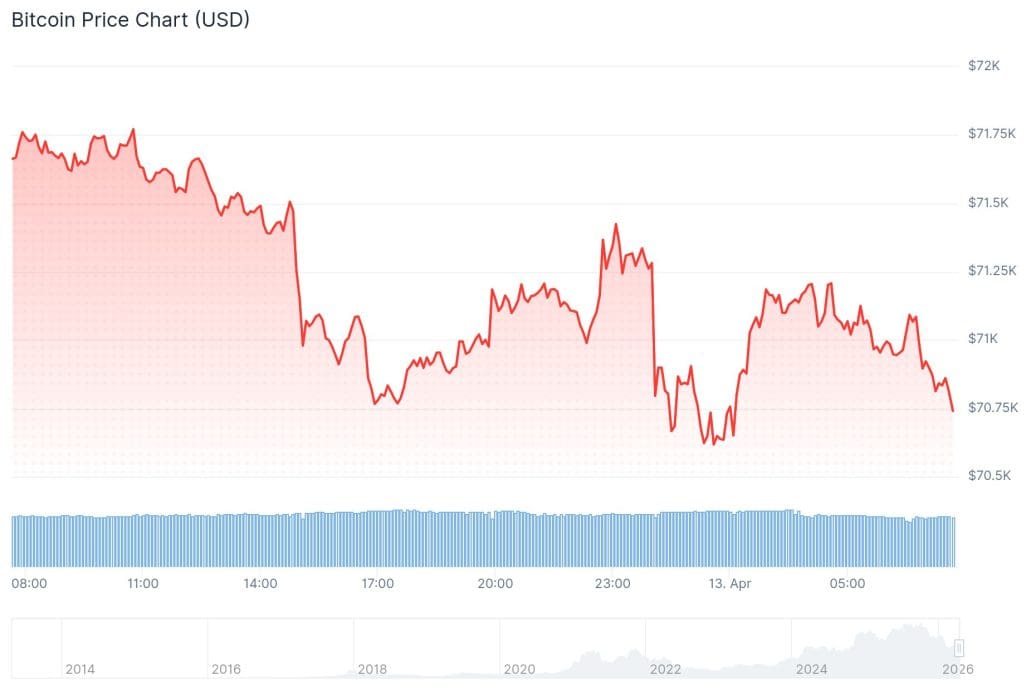Click 2022 on the historical overview strip

(x=665, y=668)
